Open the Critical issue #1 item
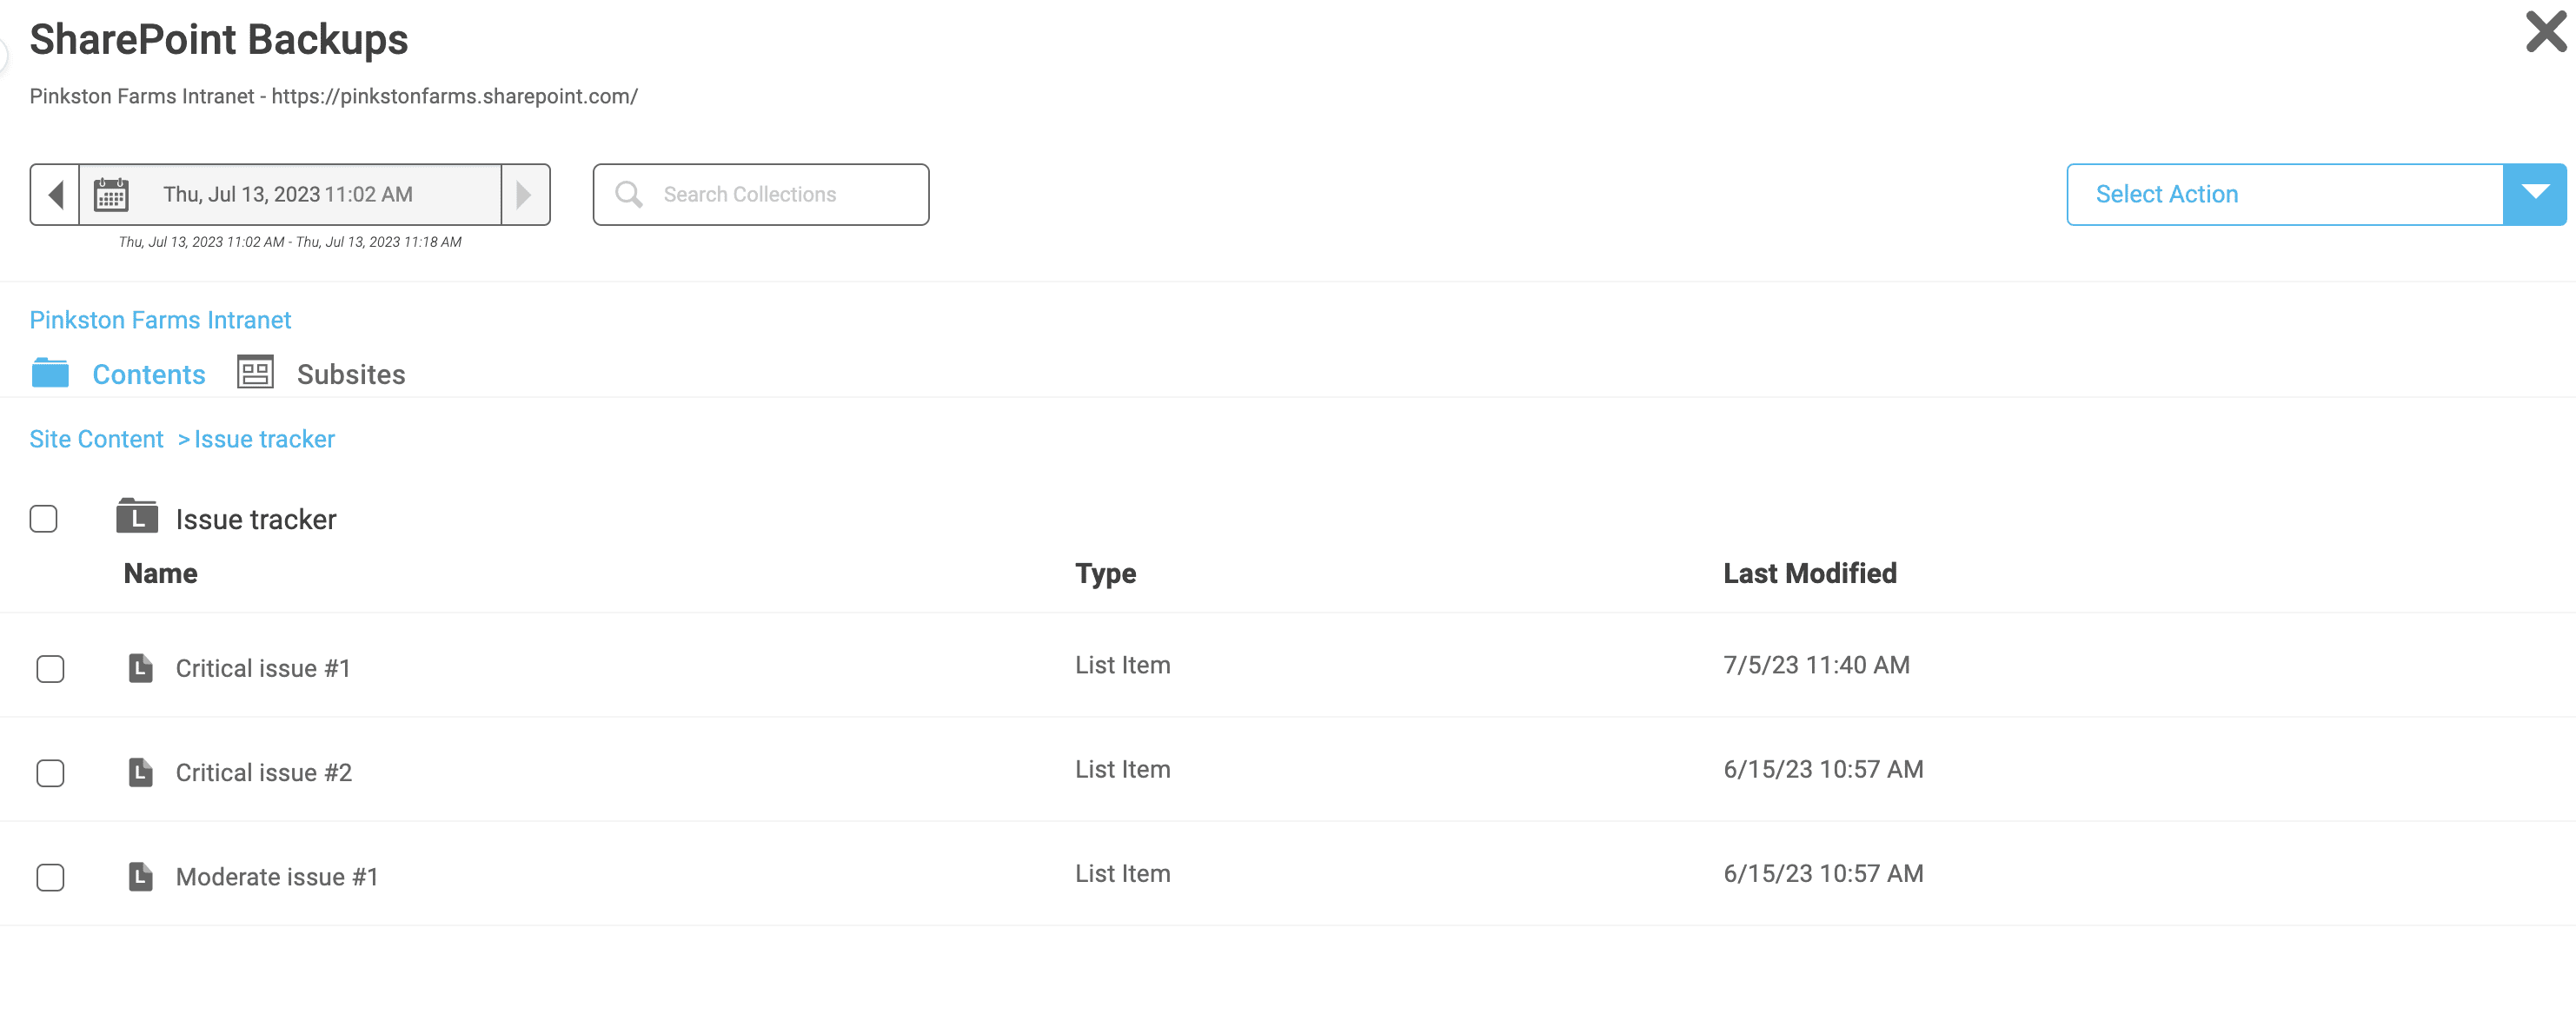 263,668
